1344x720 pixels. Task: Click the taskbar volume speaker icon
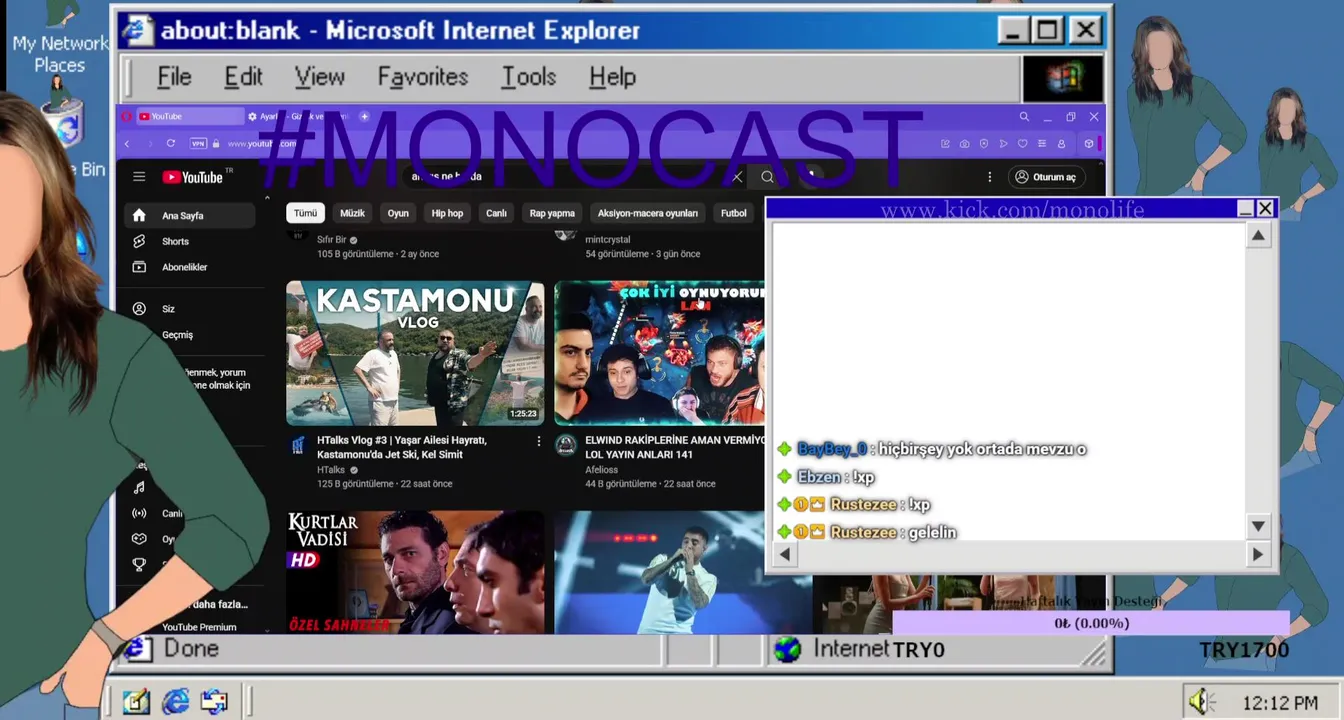[x=1201, y=701]
